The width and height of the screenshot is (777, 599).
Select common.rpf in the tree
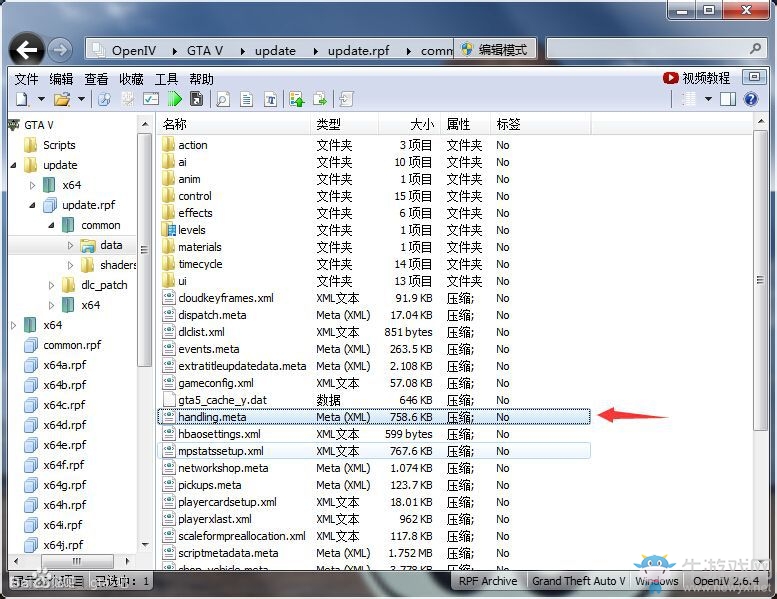point(72,345)
